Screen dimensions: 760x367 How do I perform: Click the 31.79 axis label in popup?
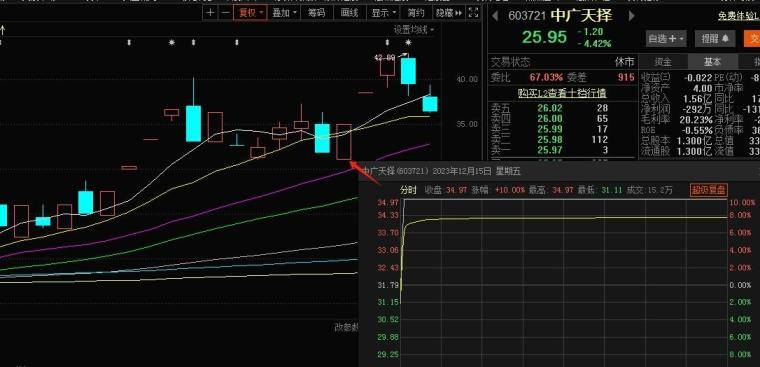388,285
